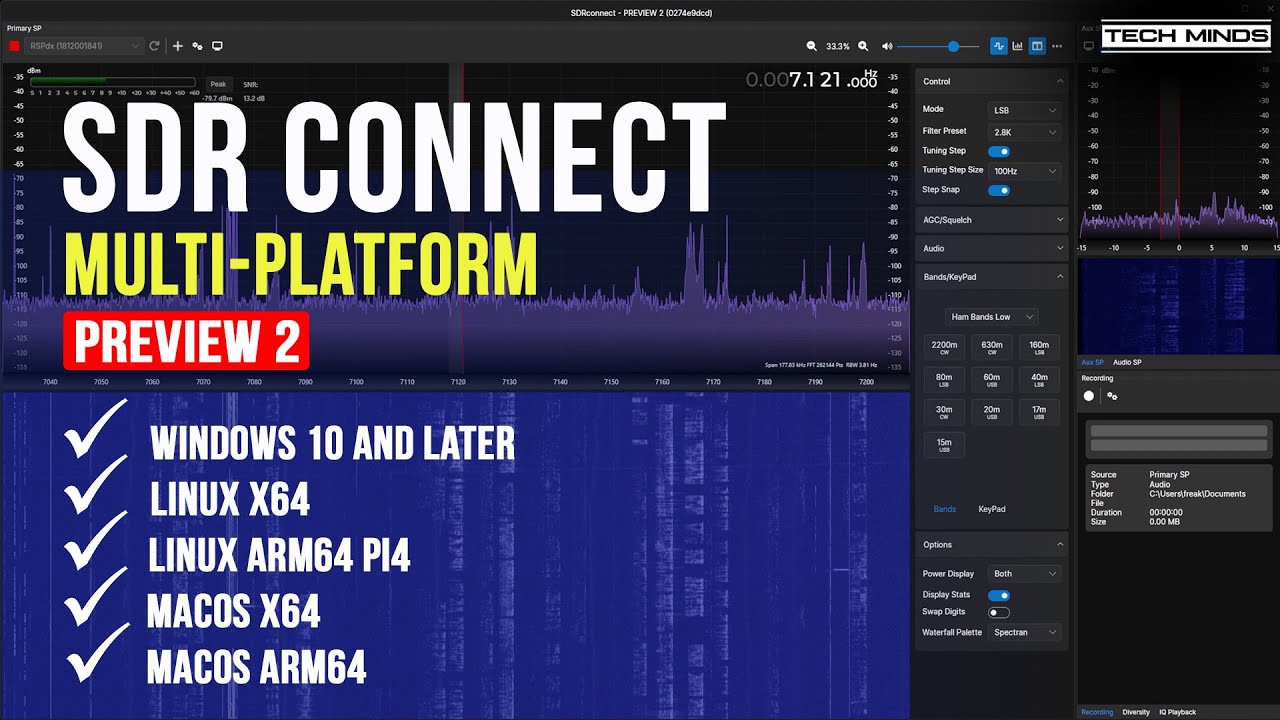Switch to the Audio SP tab
Screen dimensions: 1280x720
(1127, 362)
